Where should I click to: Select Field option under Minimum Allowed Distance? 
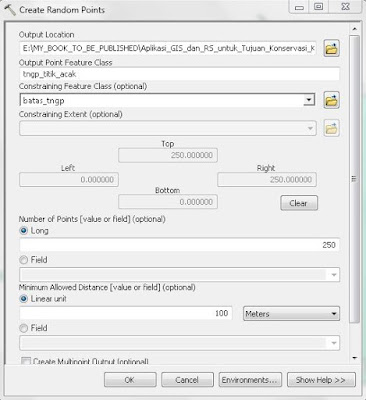coord(24,328)
